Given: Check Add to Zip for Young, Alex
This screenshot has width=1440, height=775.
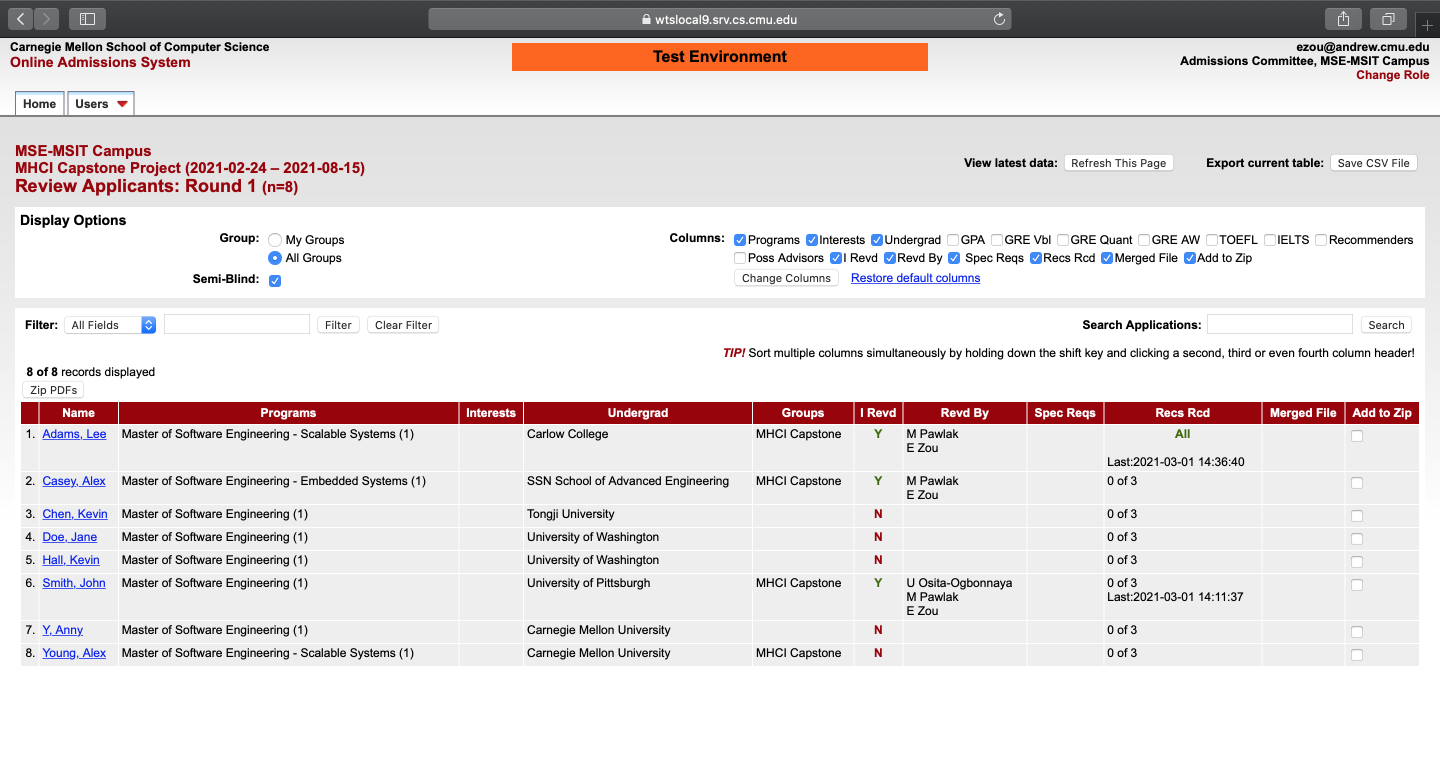Looking at the screenshot, I should pyautogui.click(x=1356, y=655).
